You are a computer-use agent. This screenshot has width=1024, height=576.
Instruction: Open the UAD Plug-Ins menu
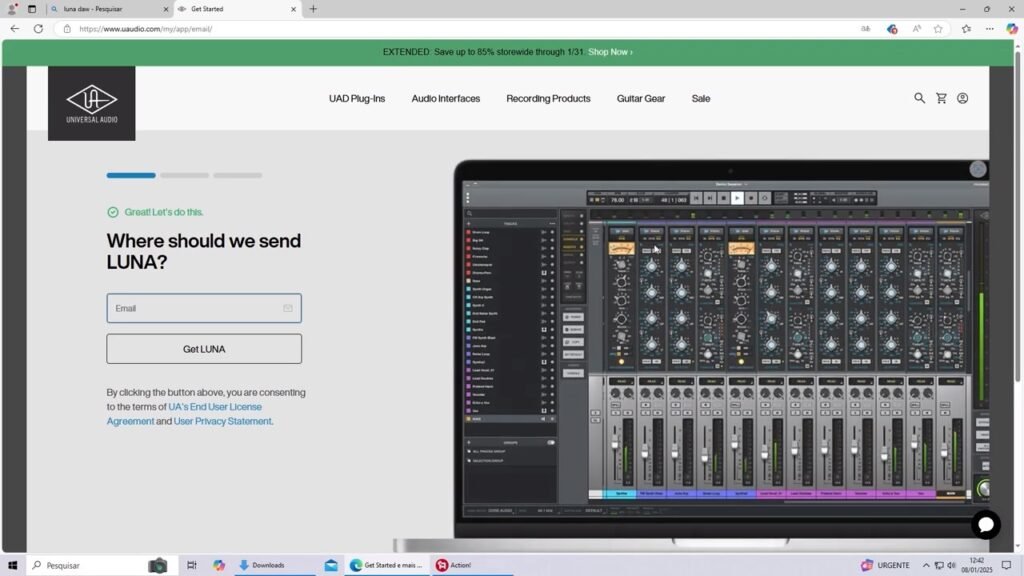click(357, 99)
